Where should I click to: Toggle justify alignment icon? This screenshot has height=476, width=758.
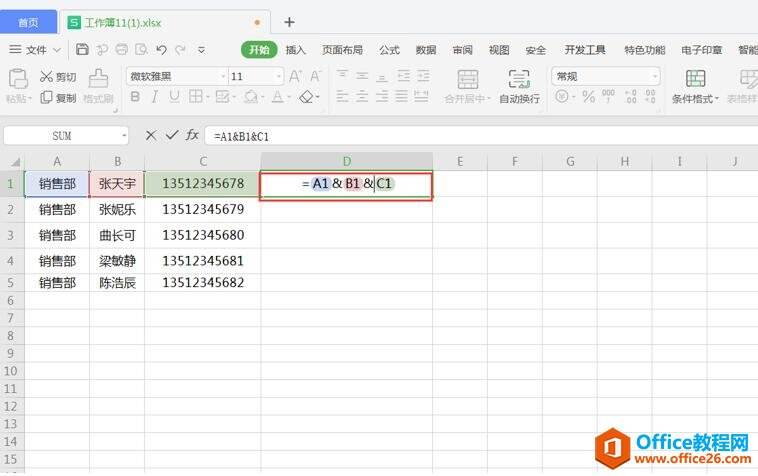[402, 97]
